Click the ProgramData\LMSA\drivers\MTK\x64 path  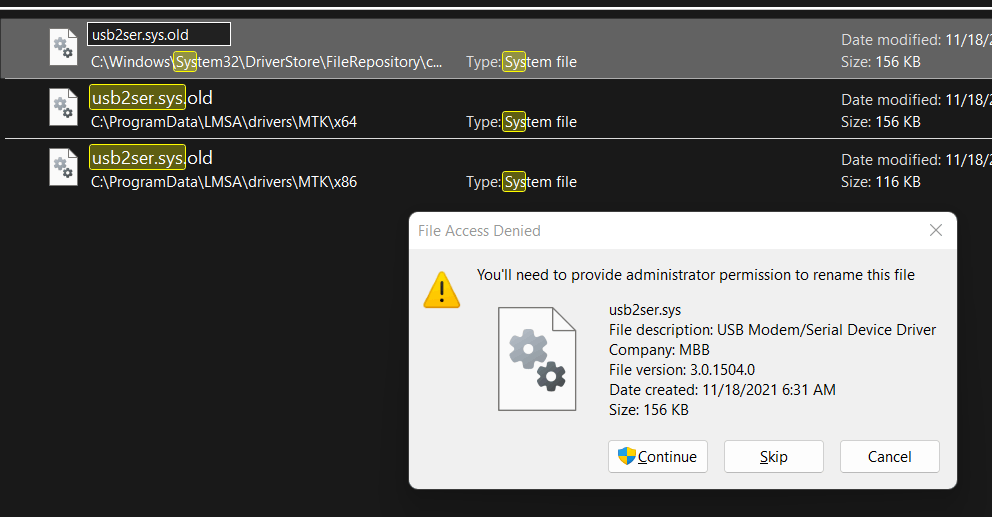click(224, 121)
